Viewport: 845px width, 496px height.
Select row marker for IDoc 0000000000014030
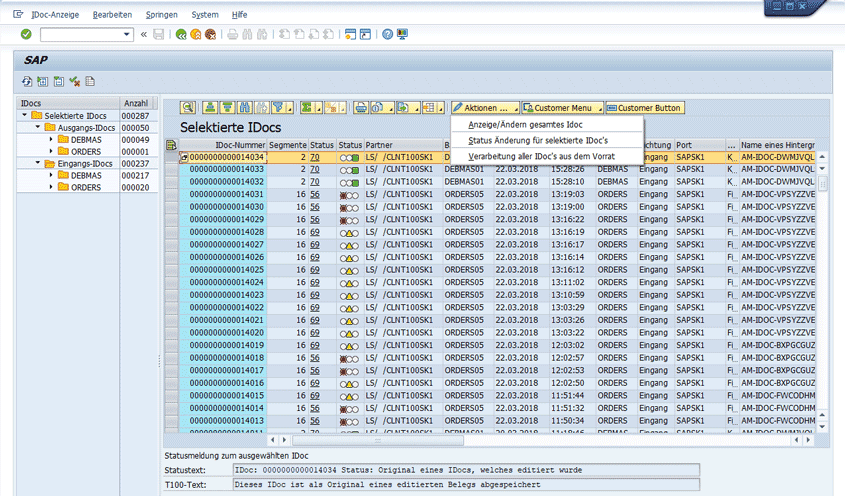171,207
